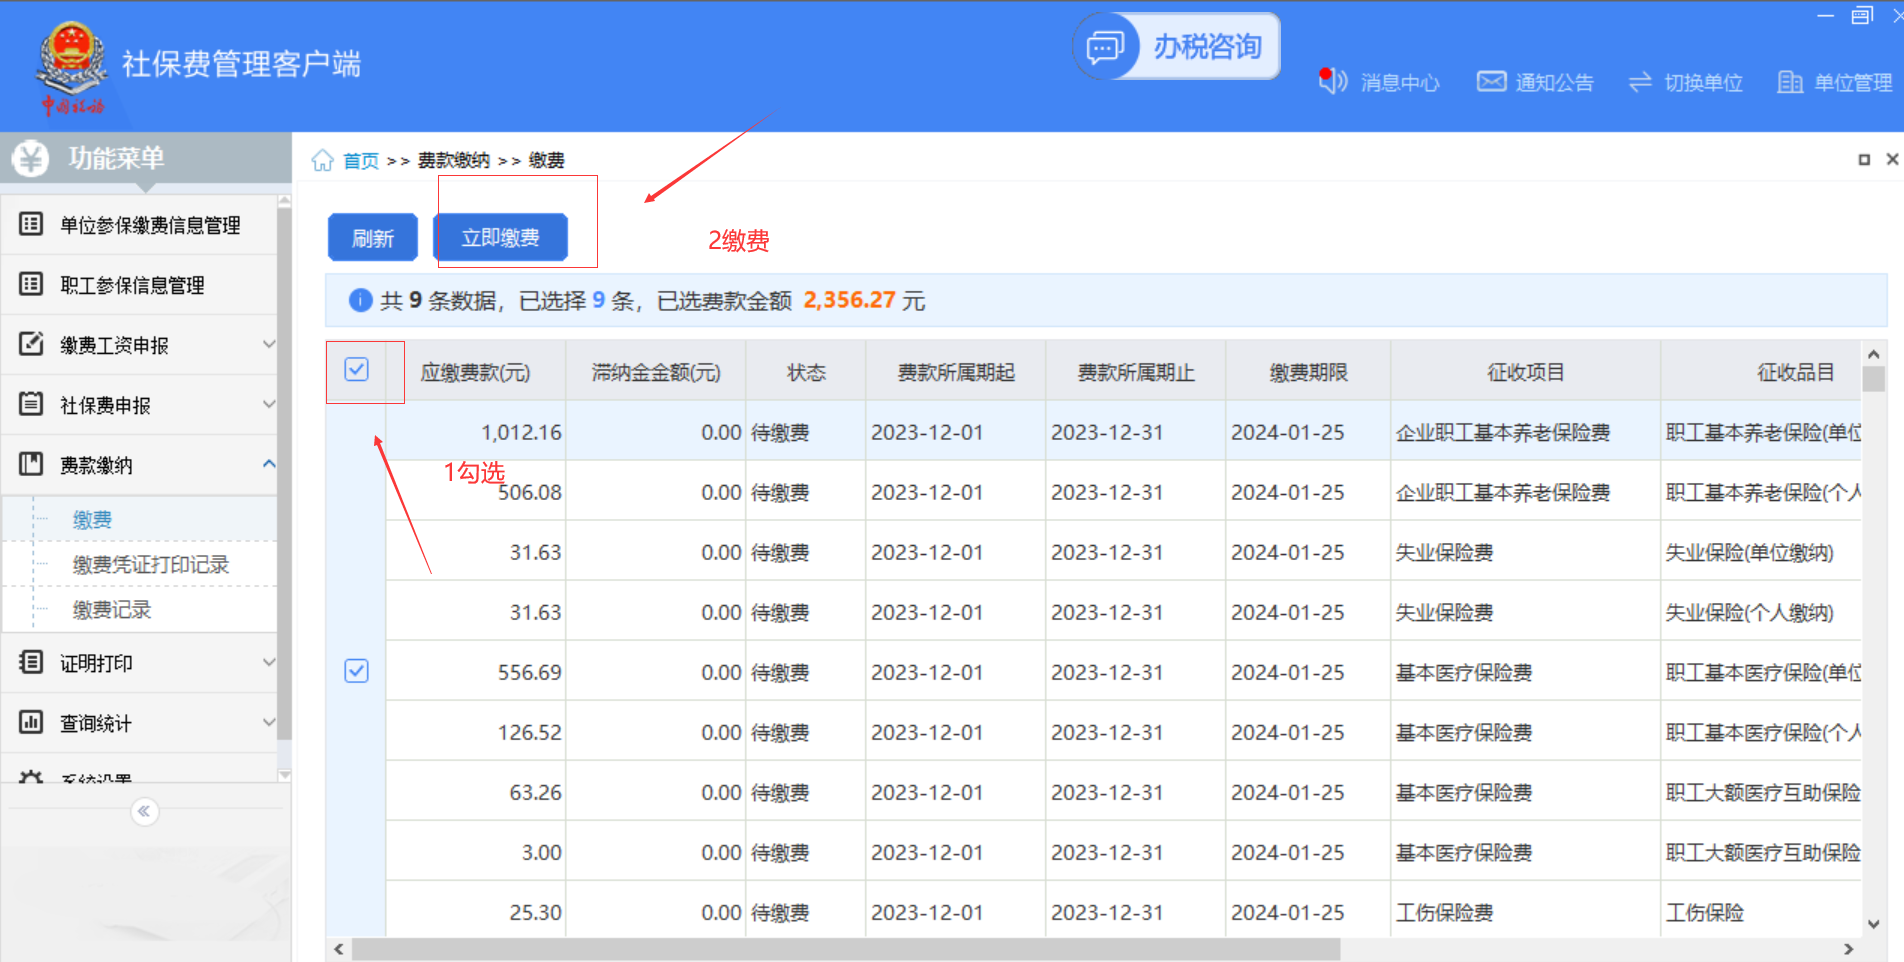Screen dimensions: 1904x962
Task: Open 消息中心 speaker icon
Action: tap(1332, 81)
